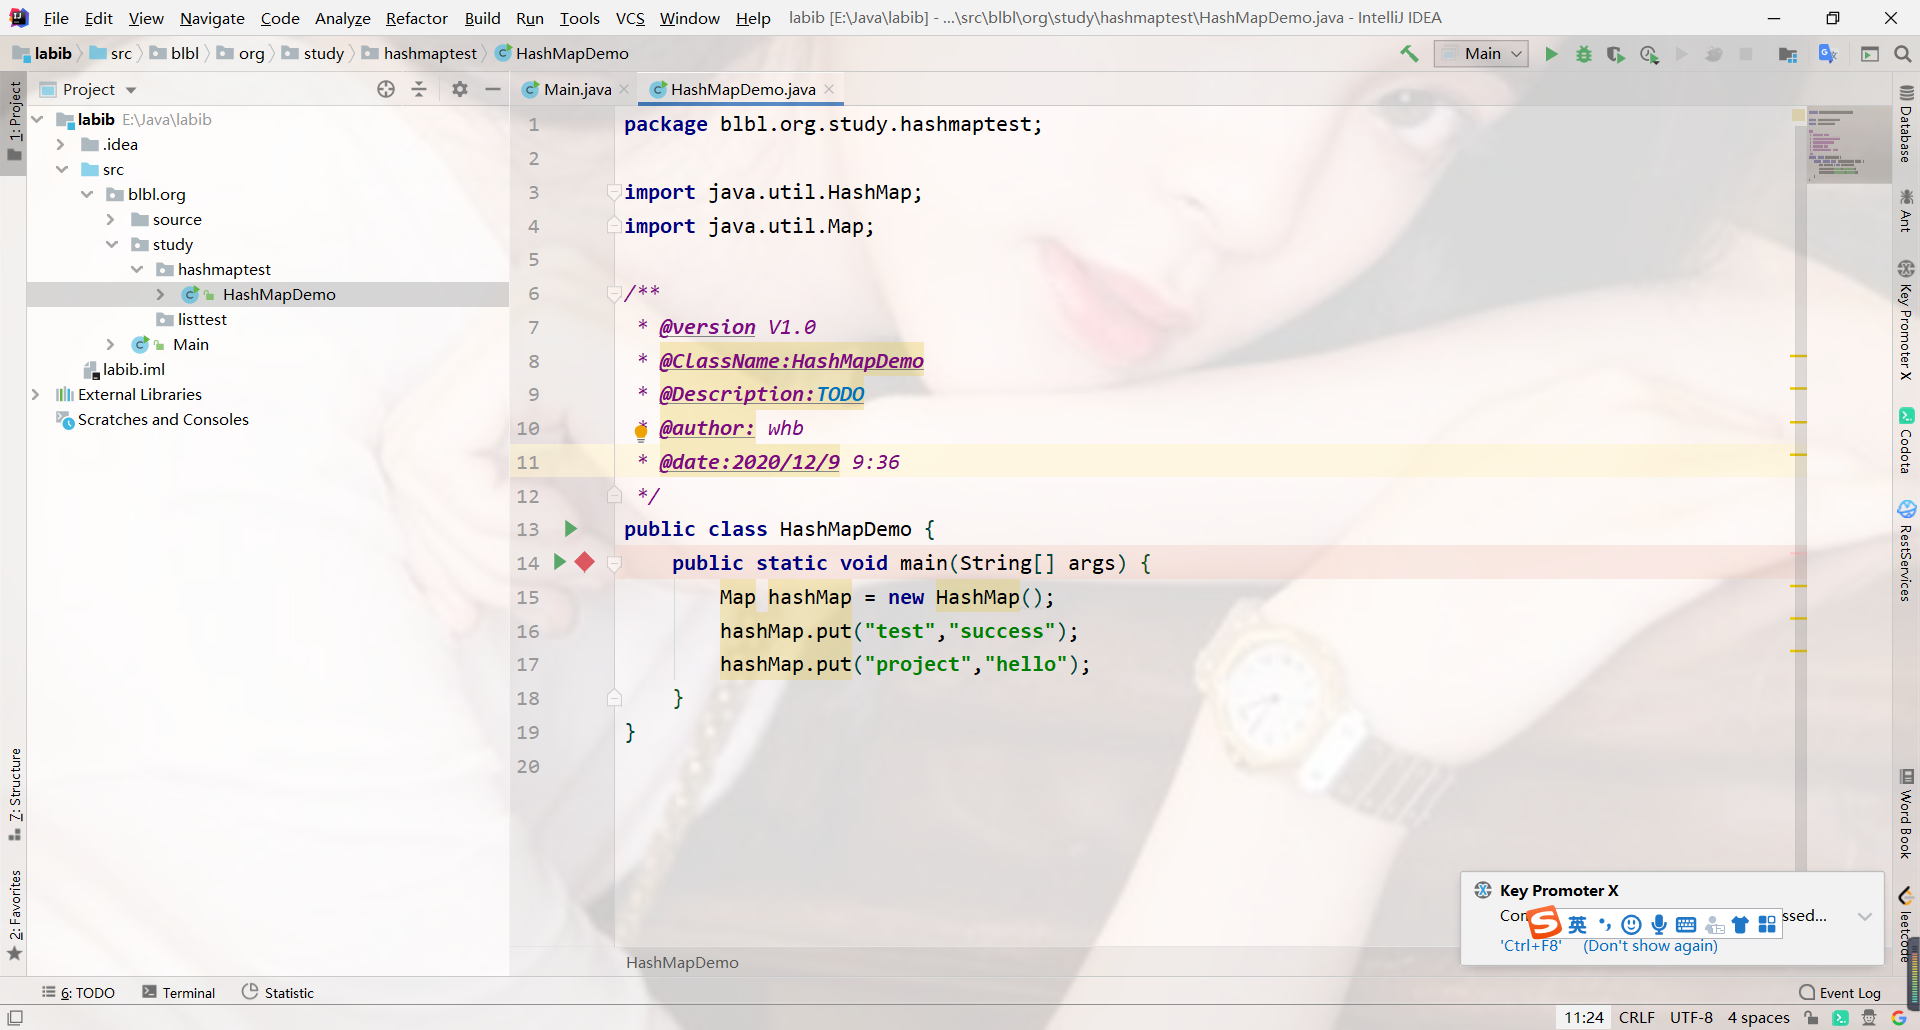This screenshot has width=1920, height=1030.
Task: Hide the Project tool window
Action: 493,89
